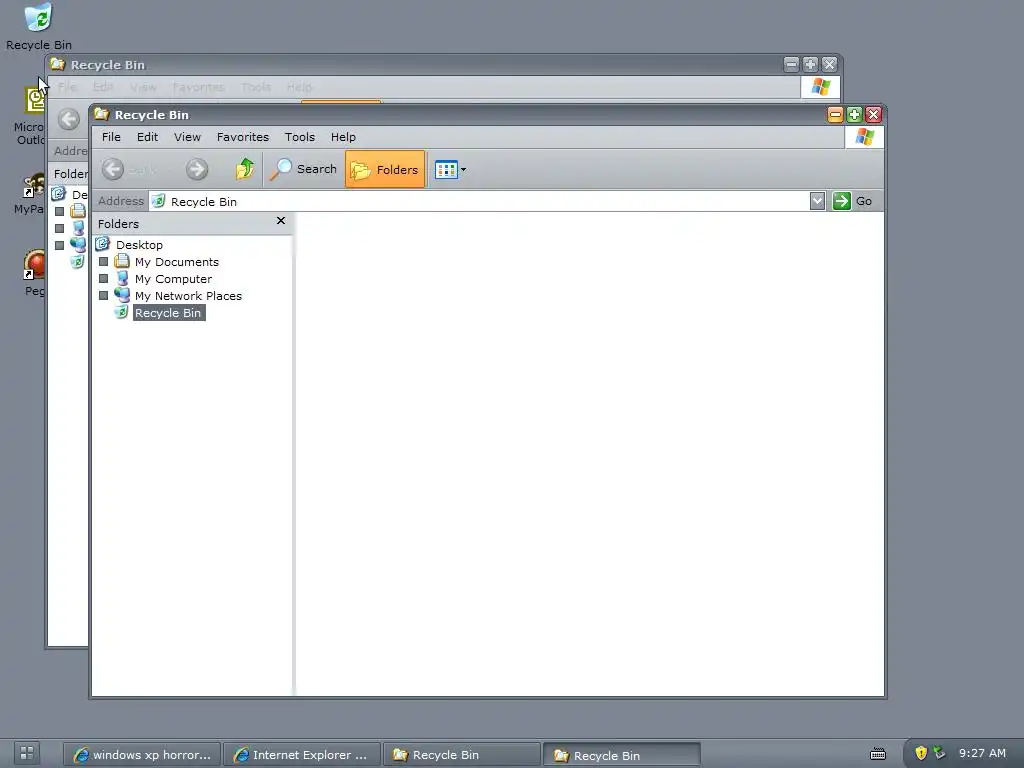Click the Desktop icon in folder tree
1024x768 pixels.
103,244
